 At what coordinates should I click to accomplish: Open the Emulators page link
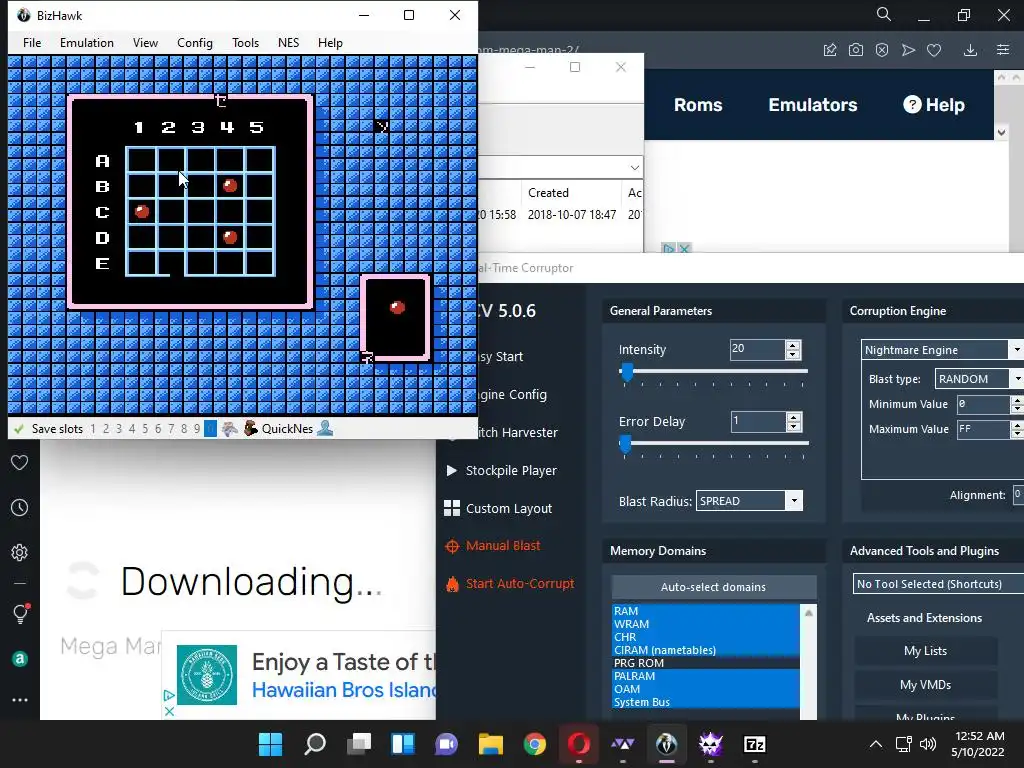(x=812, y=104)
